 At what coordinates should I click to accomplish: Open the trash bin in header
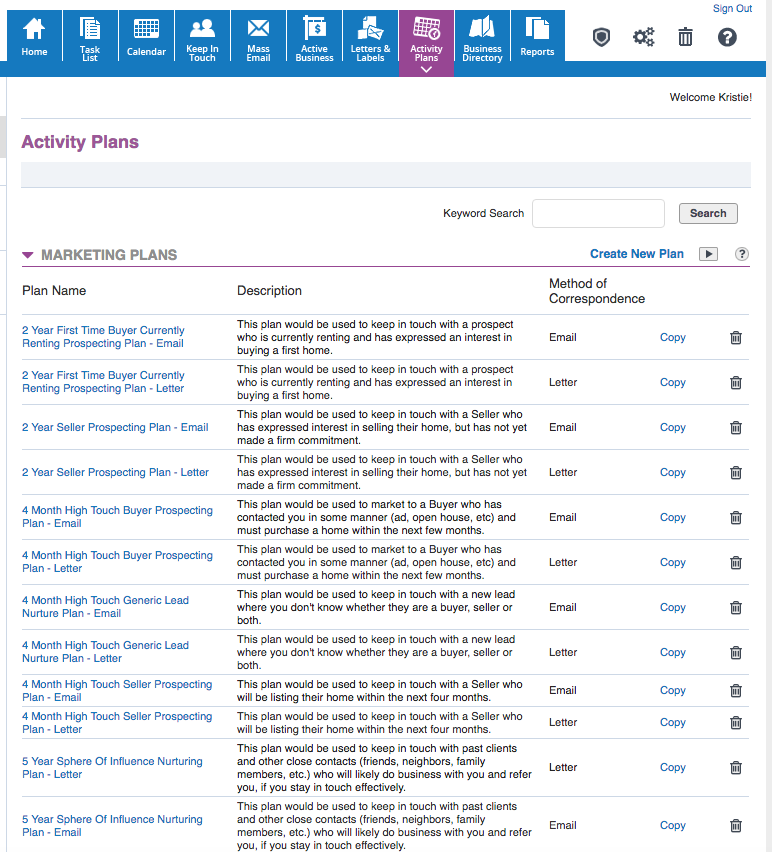point(685,37)
